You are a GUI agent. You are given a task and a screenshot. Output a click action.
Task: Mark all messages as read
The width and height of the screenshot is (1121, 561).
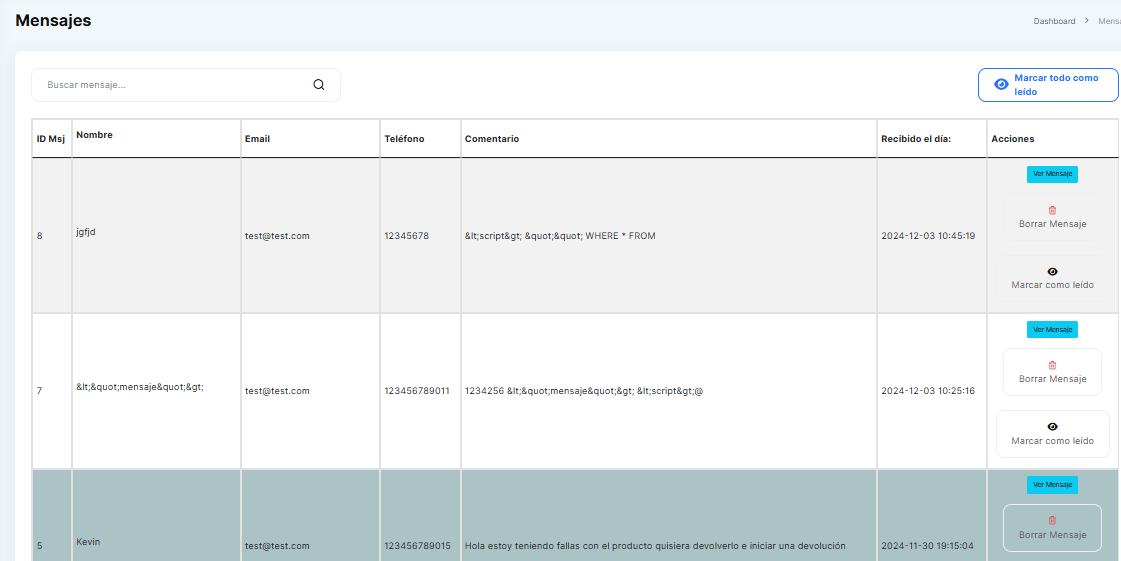(1048, 85)
